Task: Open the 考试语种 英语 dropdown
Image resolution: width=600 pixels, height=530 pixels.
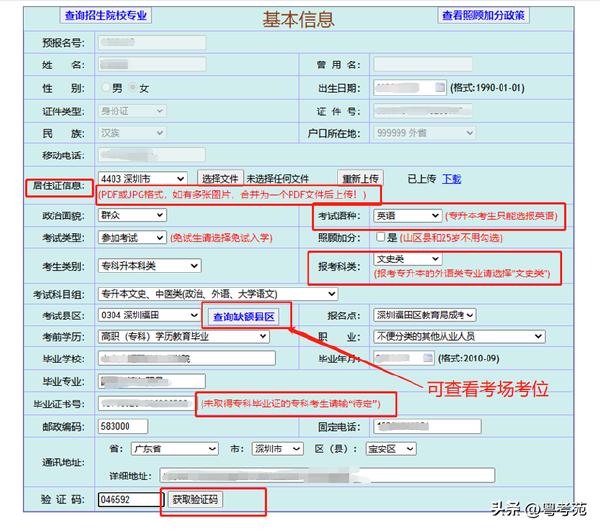Action: click(408, 216)
